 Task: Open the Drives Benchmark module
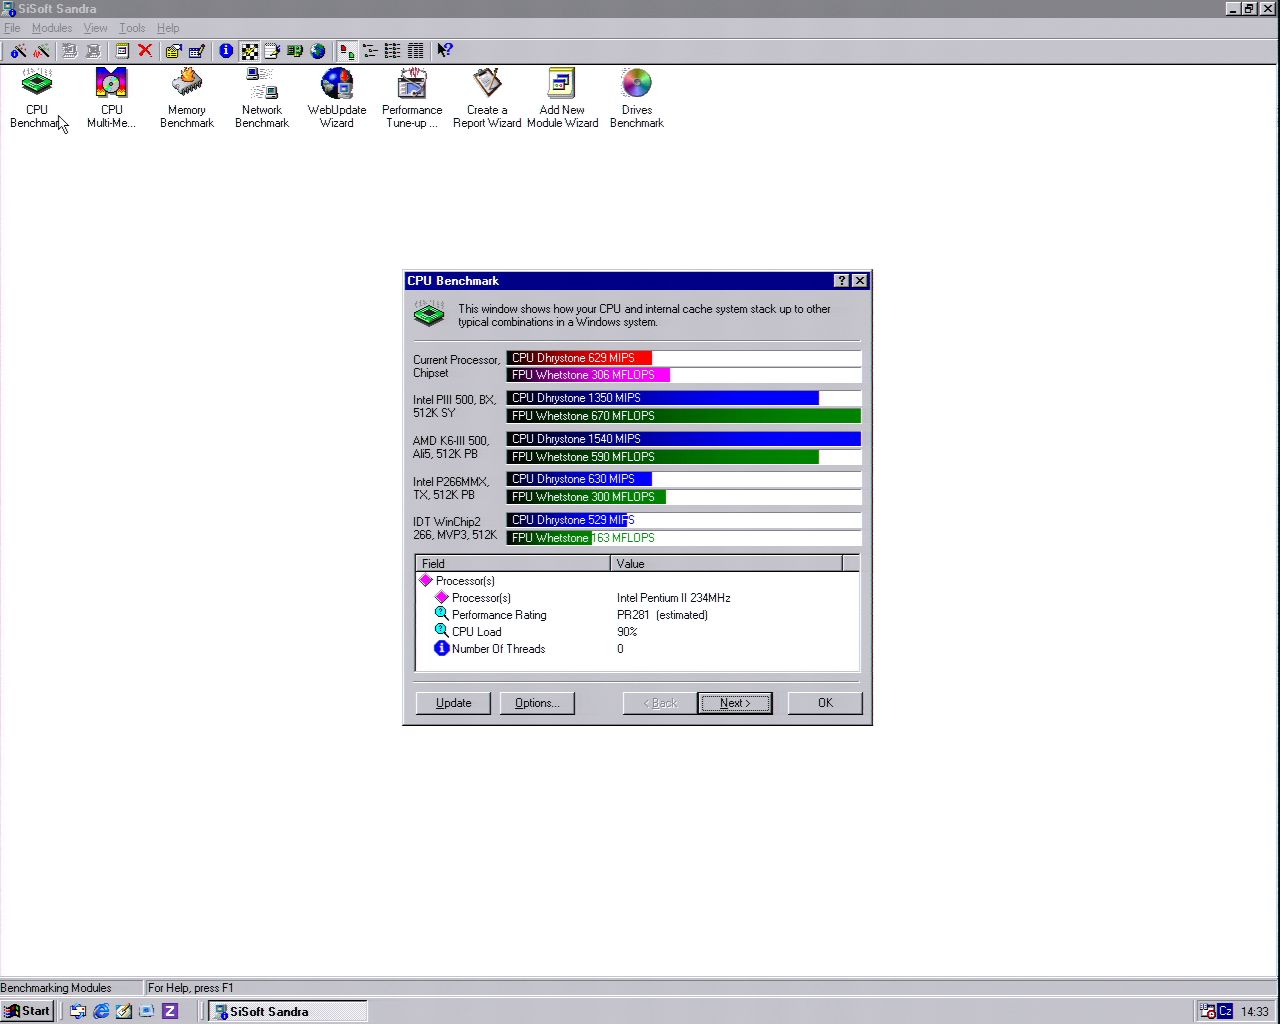pos(637,84)
